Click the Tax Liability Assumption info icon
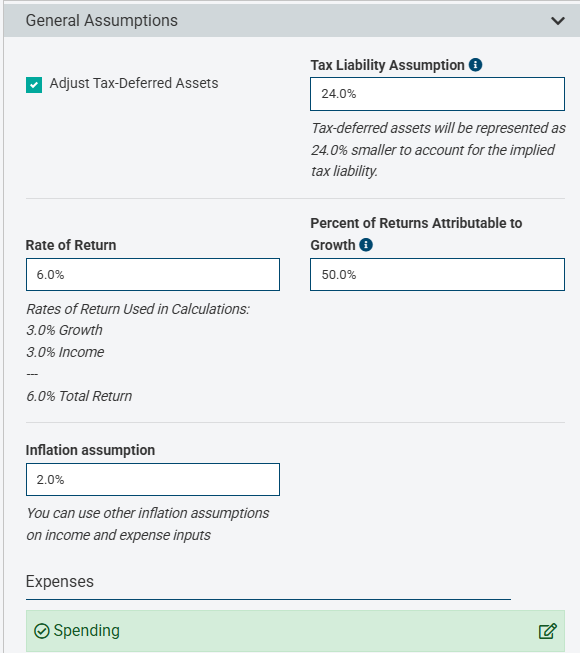 click(x=475, y=65)
